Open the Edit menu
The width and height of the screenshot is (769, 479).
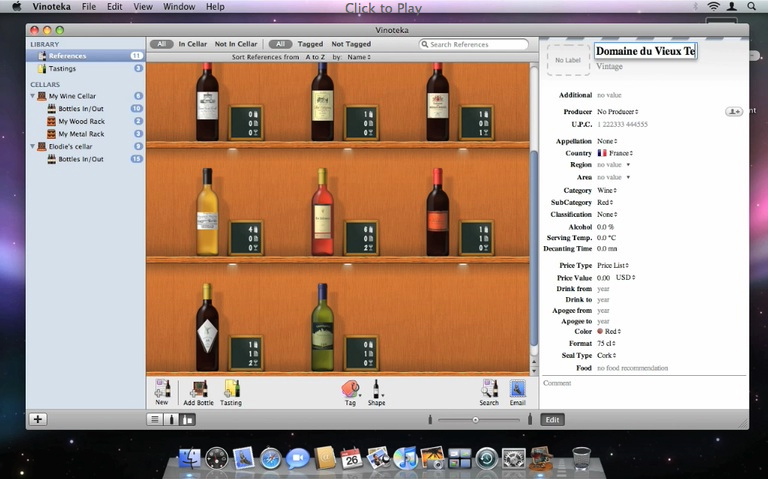point(115,6)
